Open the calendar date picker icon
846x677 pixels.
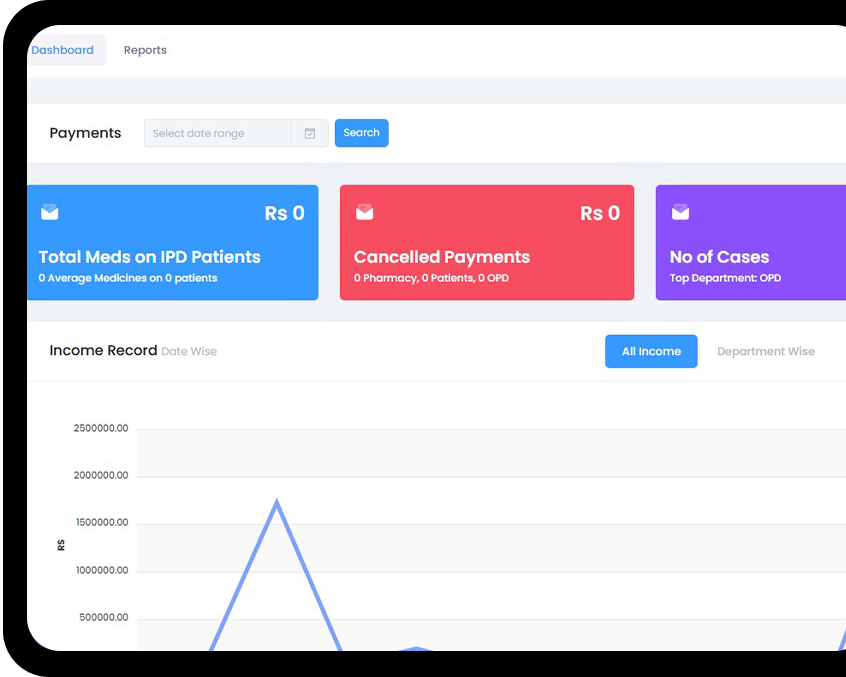coord(309,132)
